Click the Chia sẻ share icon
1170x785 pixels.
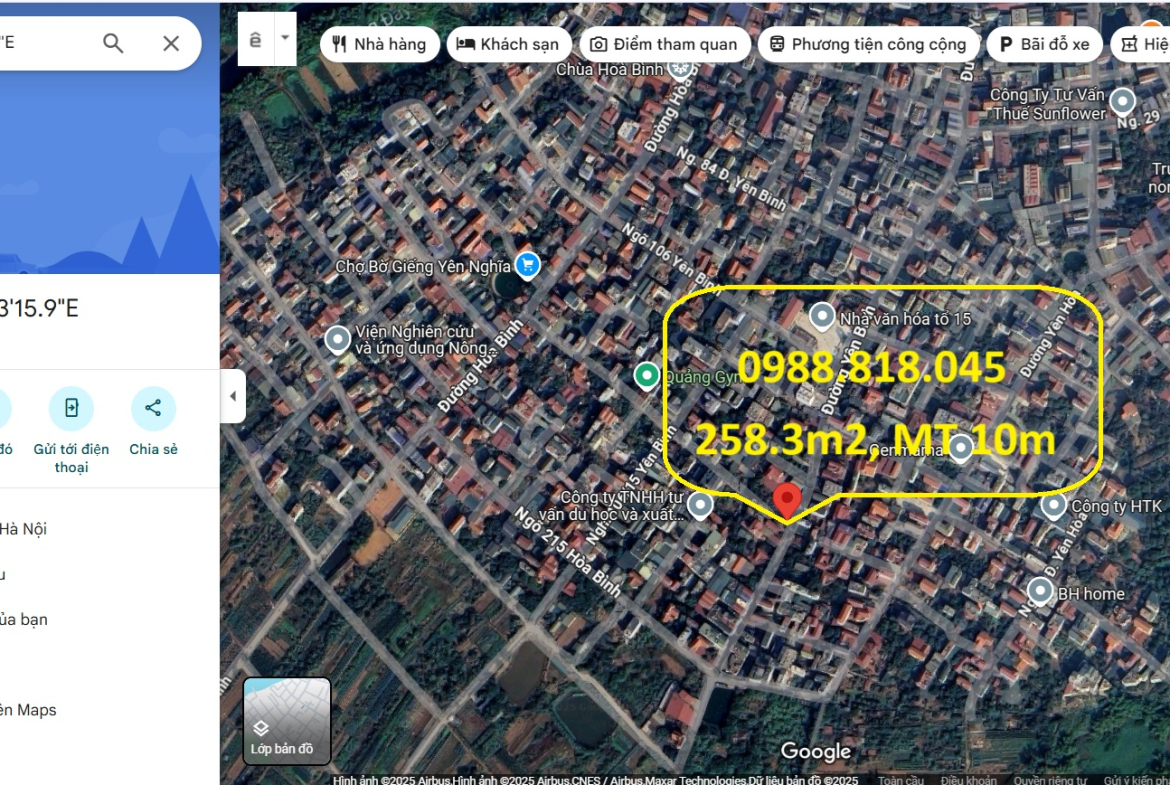(x=153, y=409)
